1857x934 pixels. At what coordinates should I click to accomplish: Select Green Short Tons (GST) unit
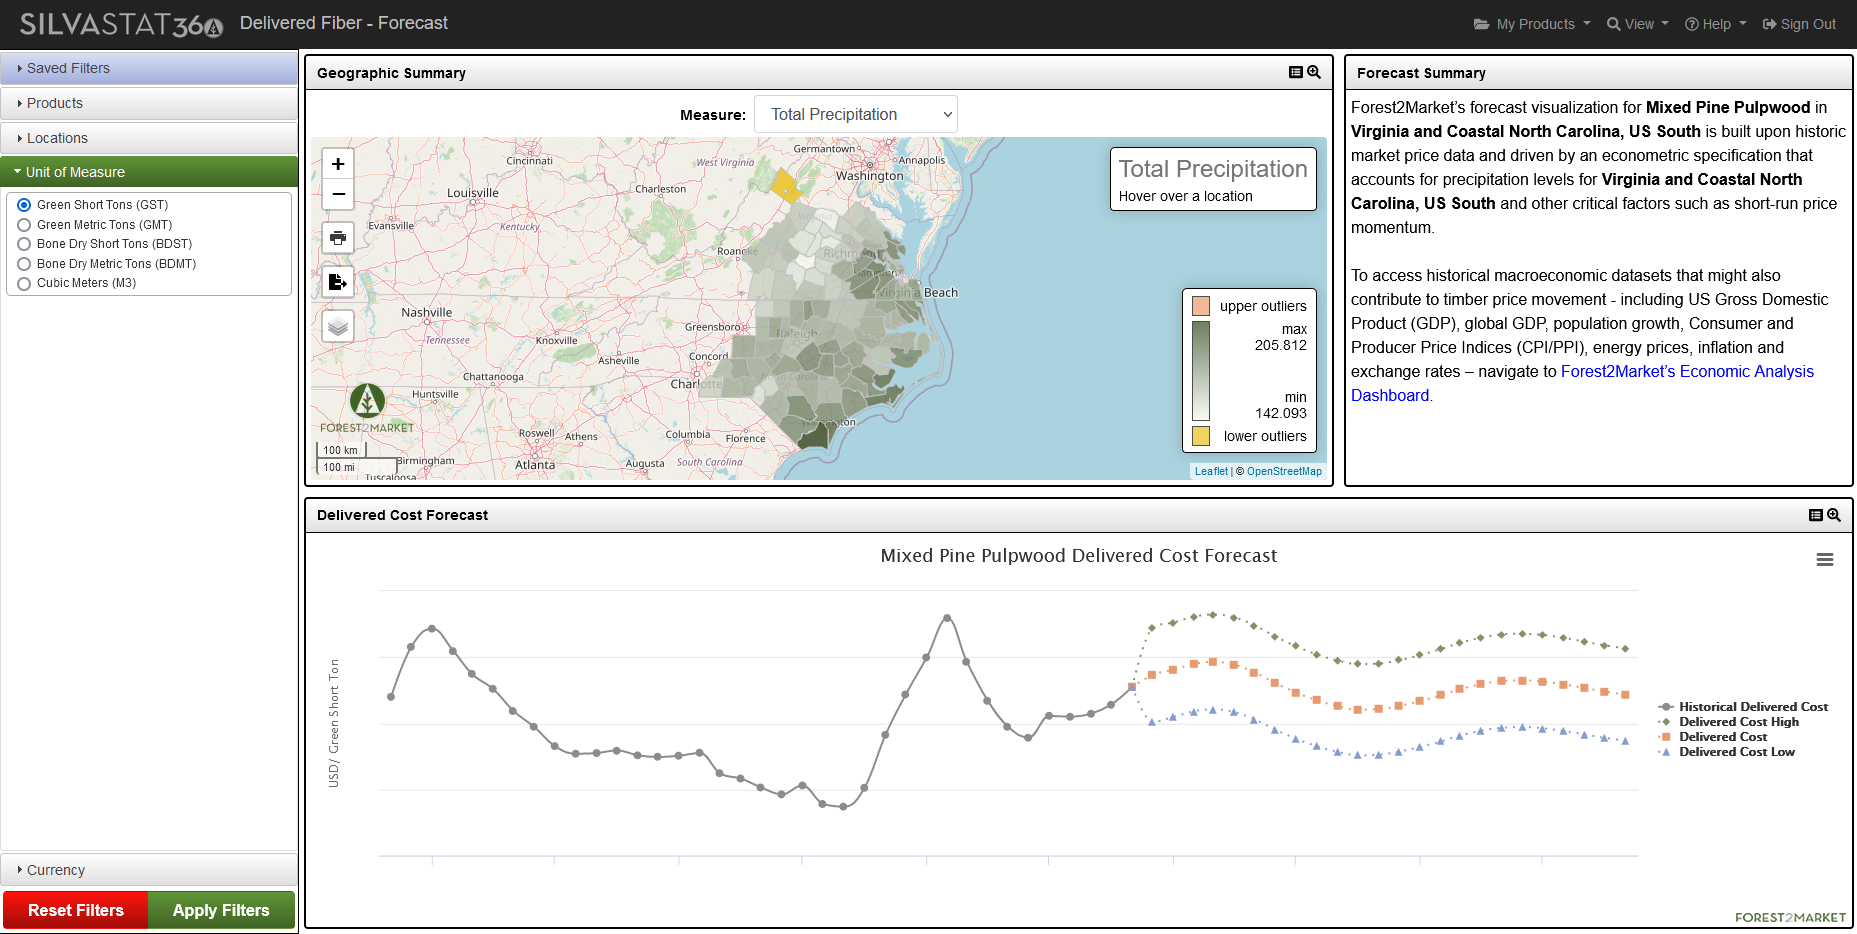coord(24,205)
